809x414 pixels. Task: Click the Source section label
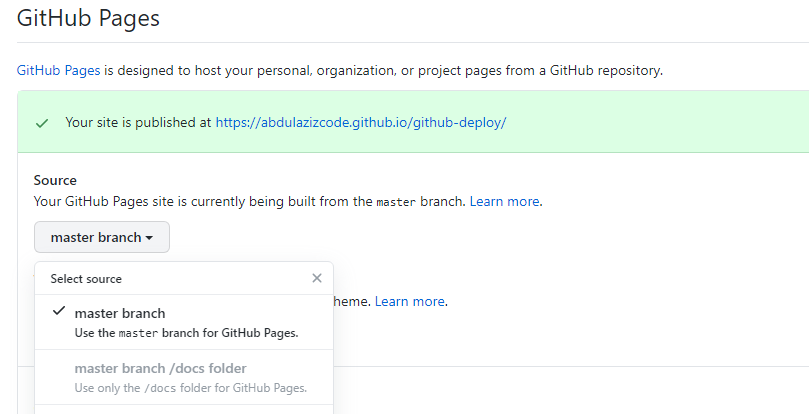click(x=55, y=180)
